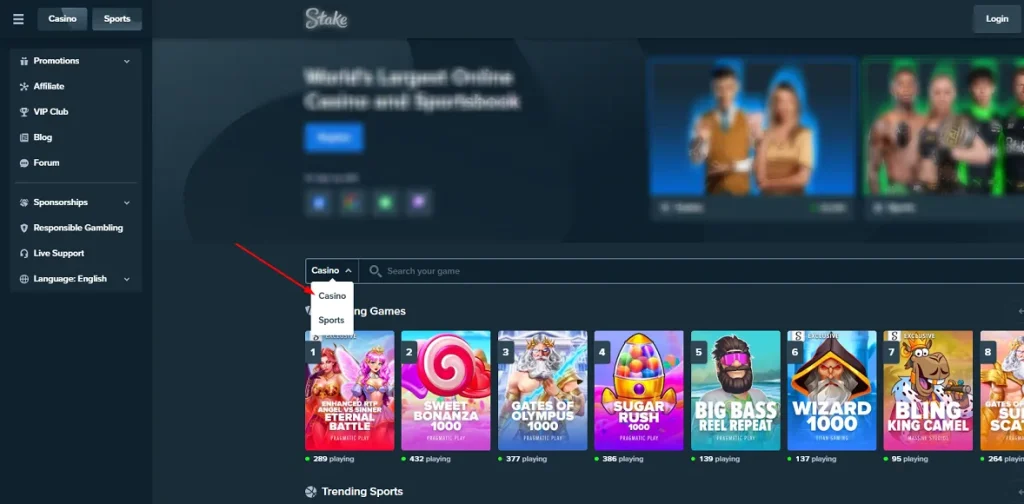Open the hamburger menu icon
The image size is (1024, 504).
click(x=18, y=19)
